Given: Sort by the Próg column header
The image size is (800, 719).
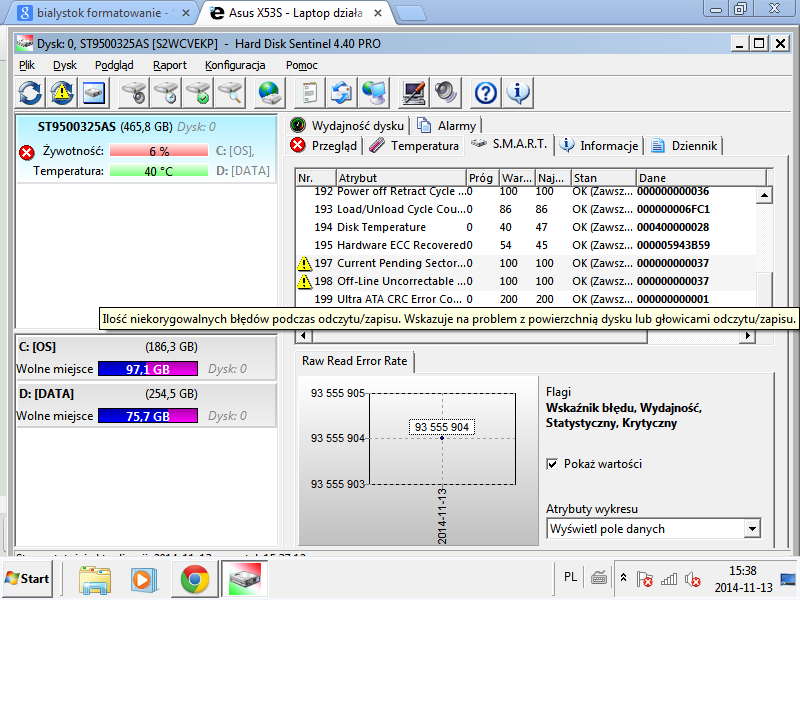Looking at the screenshot, I should click(x=483, y=178).
